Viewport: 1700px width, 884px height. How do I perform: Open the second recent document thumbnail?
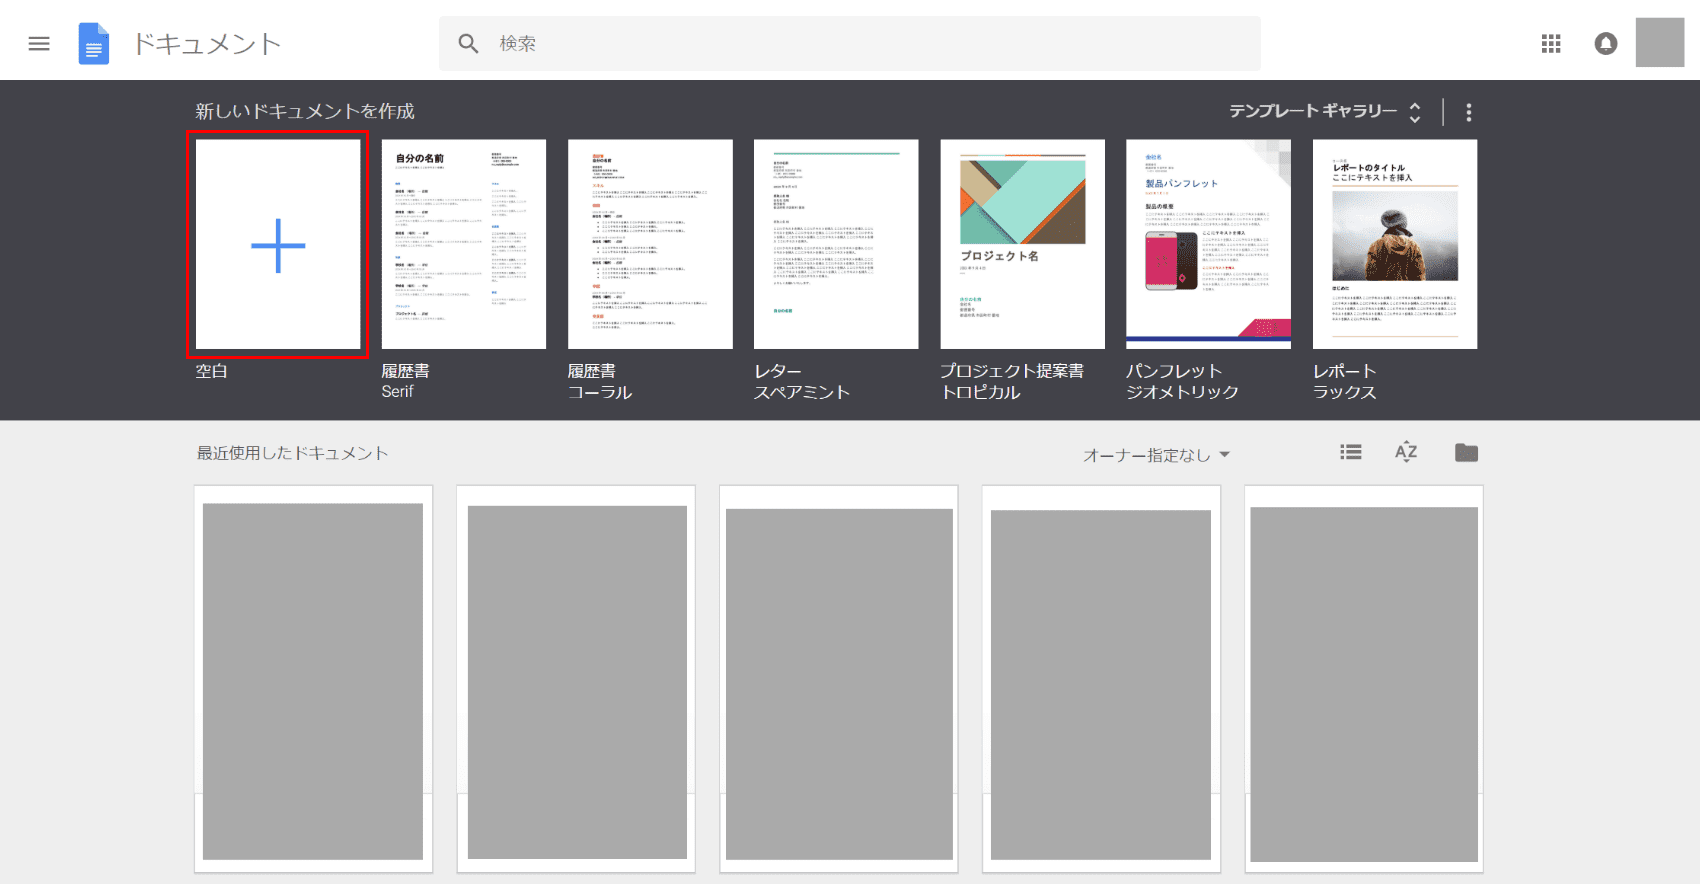576,679
